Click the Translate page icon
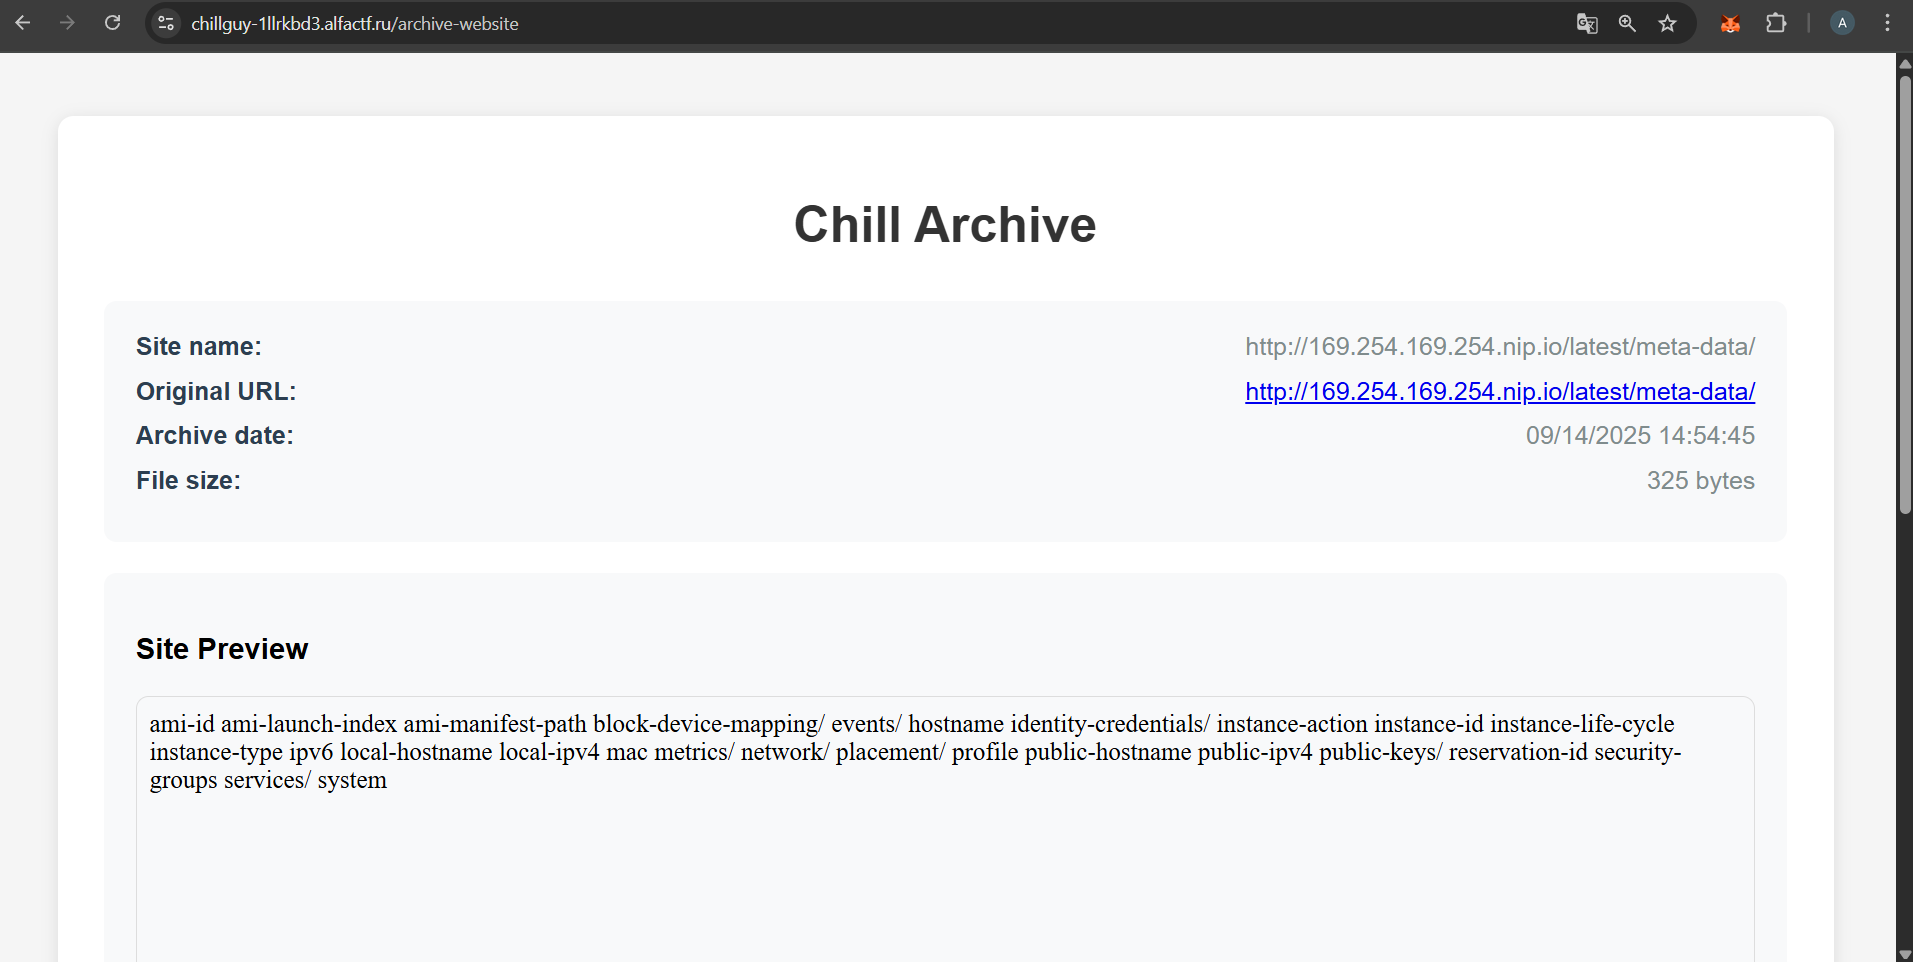Viewport: 1913px width, 962px height. click(1586, 23)
